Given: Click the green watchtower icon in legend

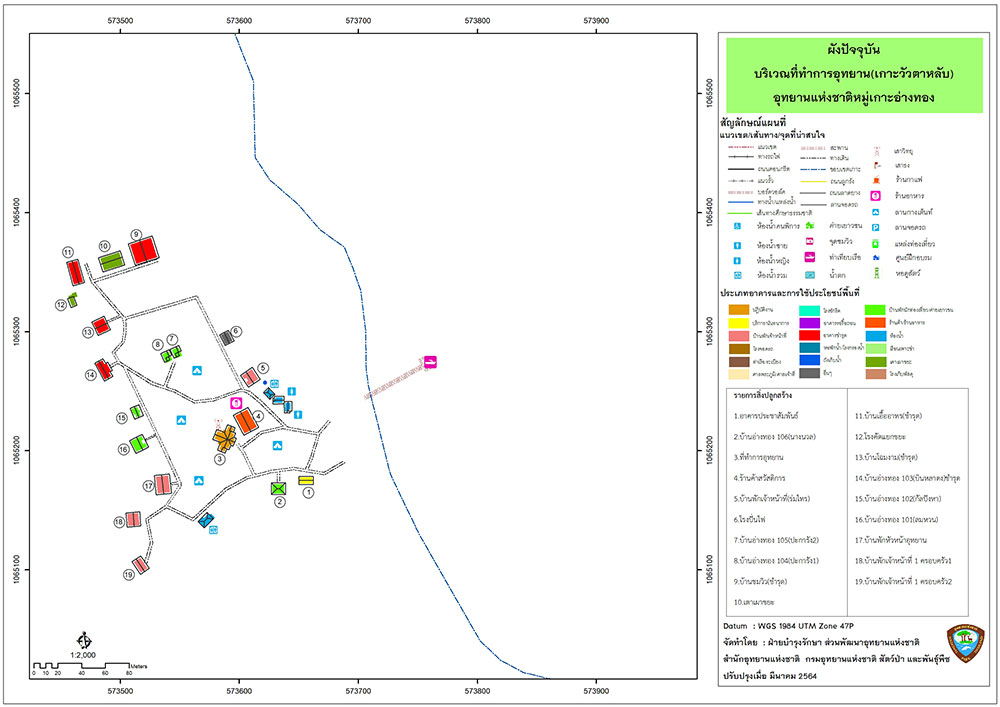Looking at the screenshot, I should [877, 273].
